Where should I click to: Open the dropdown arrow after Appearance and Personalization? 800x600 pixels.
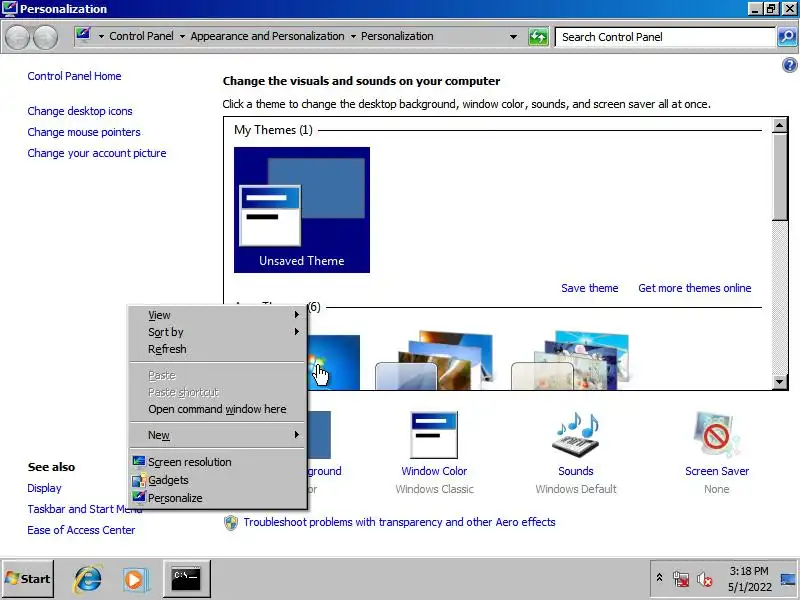[353, 37]
